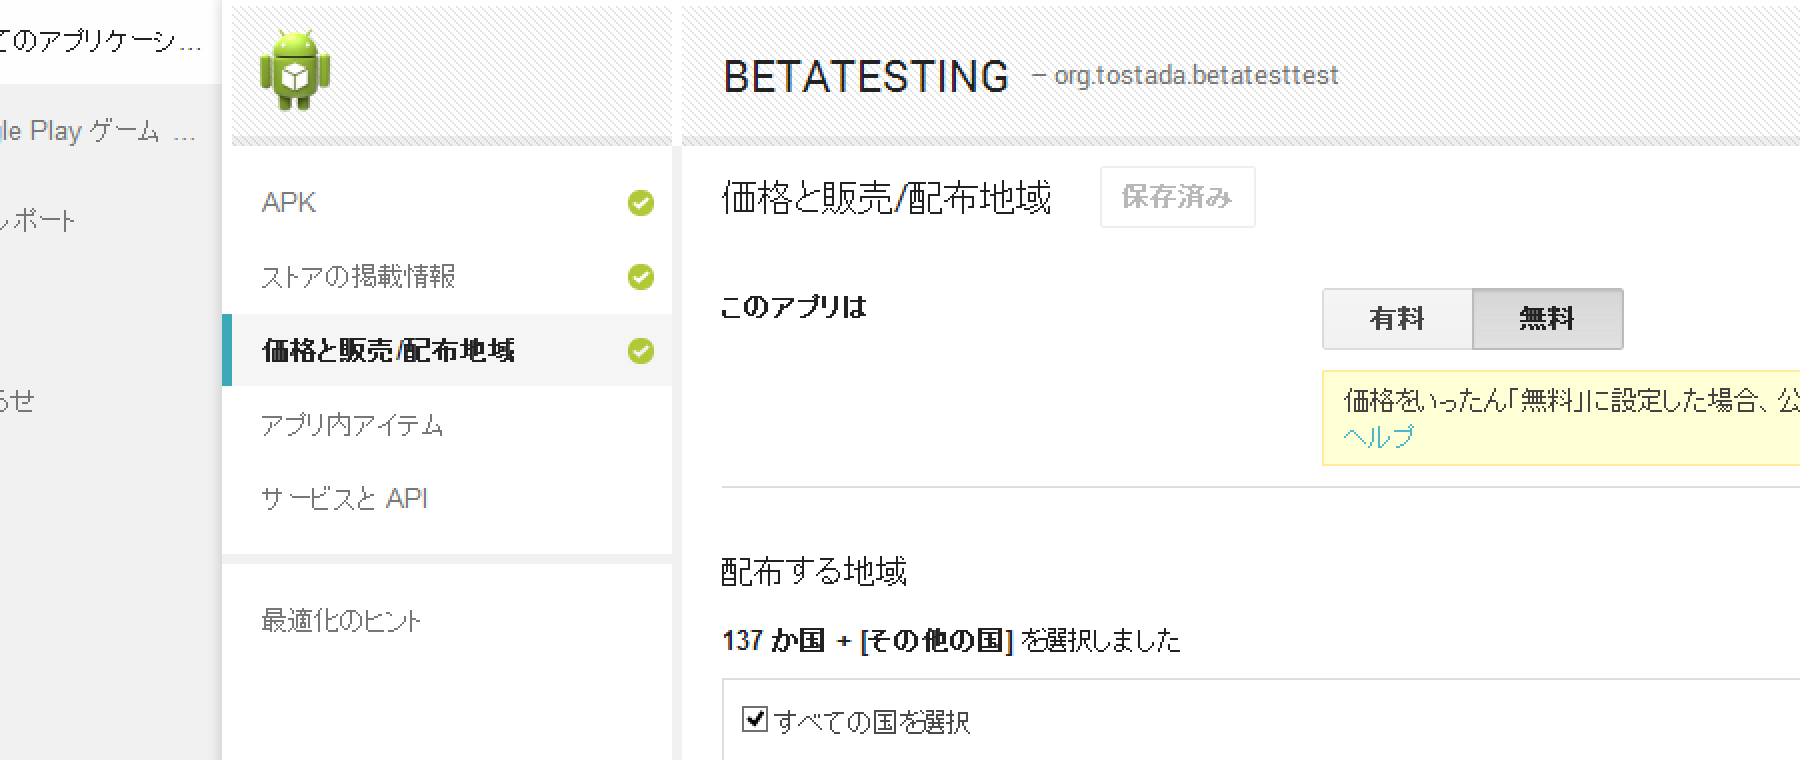1800x760 pixels.
Task: Select the 無料 pricing option
Action: tap(1547, 319)
